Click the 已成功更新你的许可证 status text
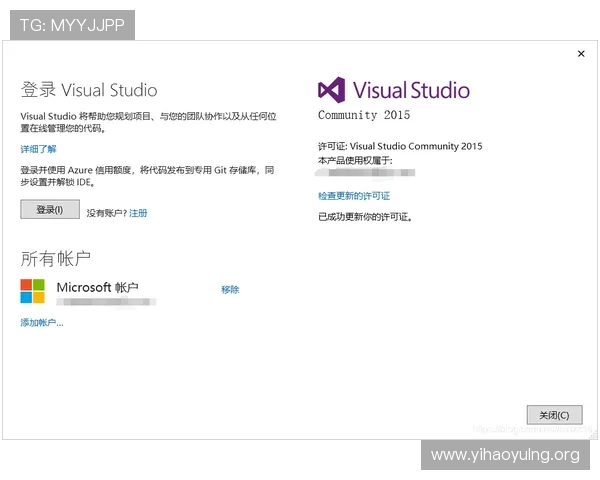This screenshot has width=600, height=480. tap(365, 217)
